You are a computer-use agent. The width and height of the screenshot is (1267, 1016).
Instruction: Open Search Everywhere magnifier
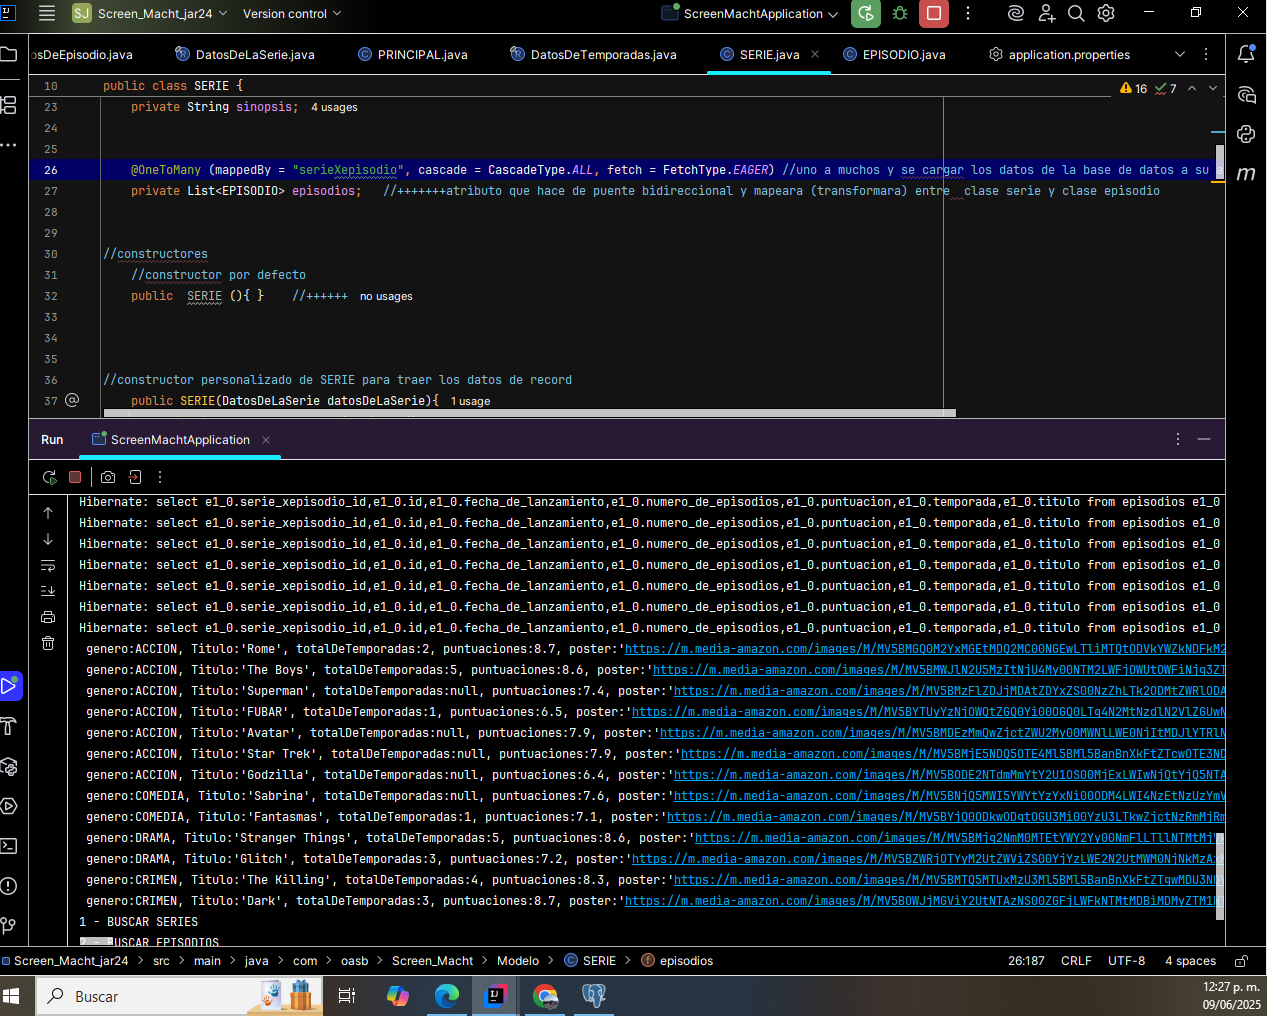[x=1076, y=13]
